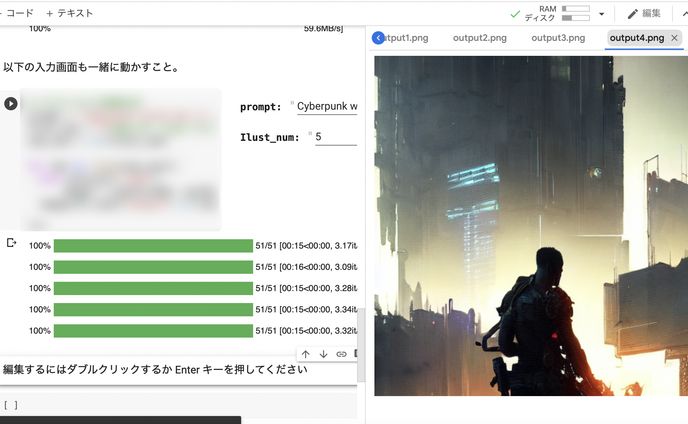
Task: Click the cyberpunk preview image
Action: coord(531,226)
